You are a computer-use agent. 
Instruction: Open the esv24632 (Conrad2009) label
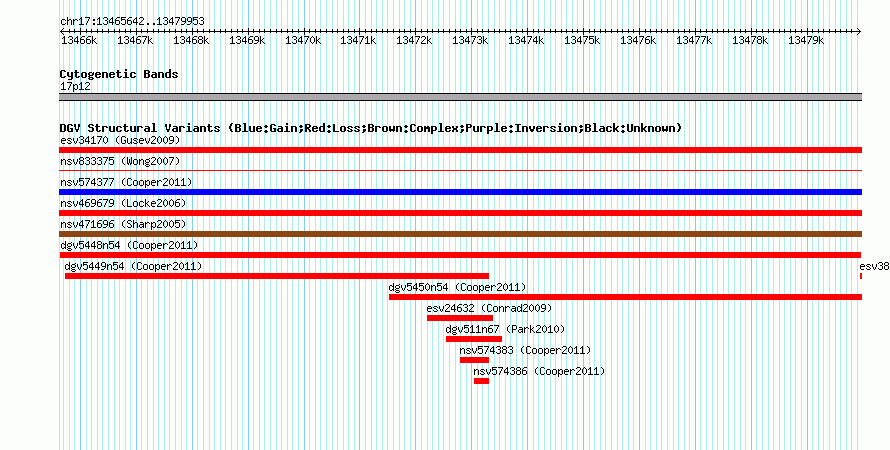tap(489, 308)
